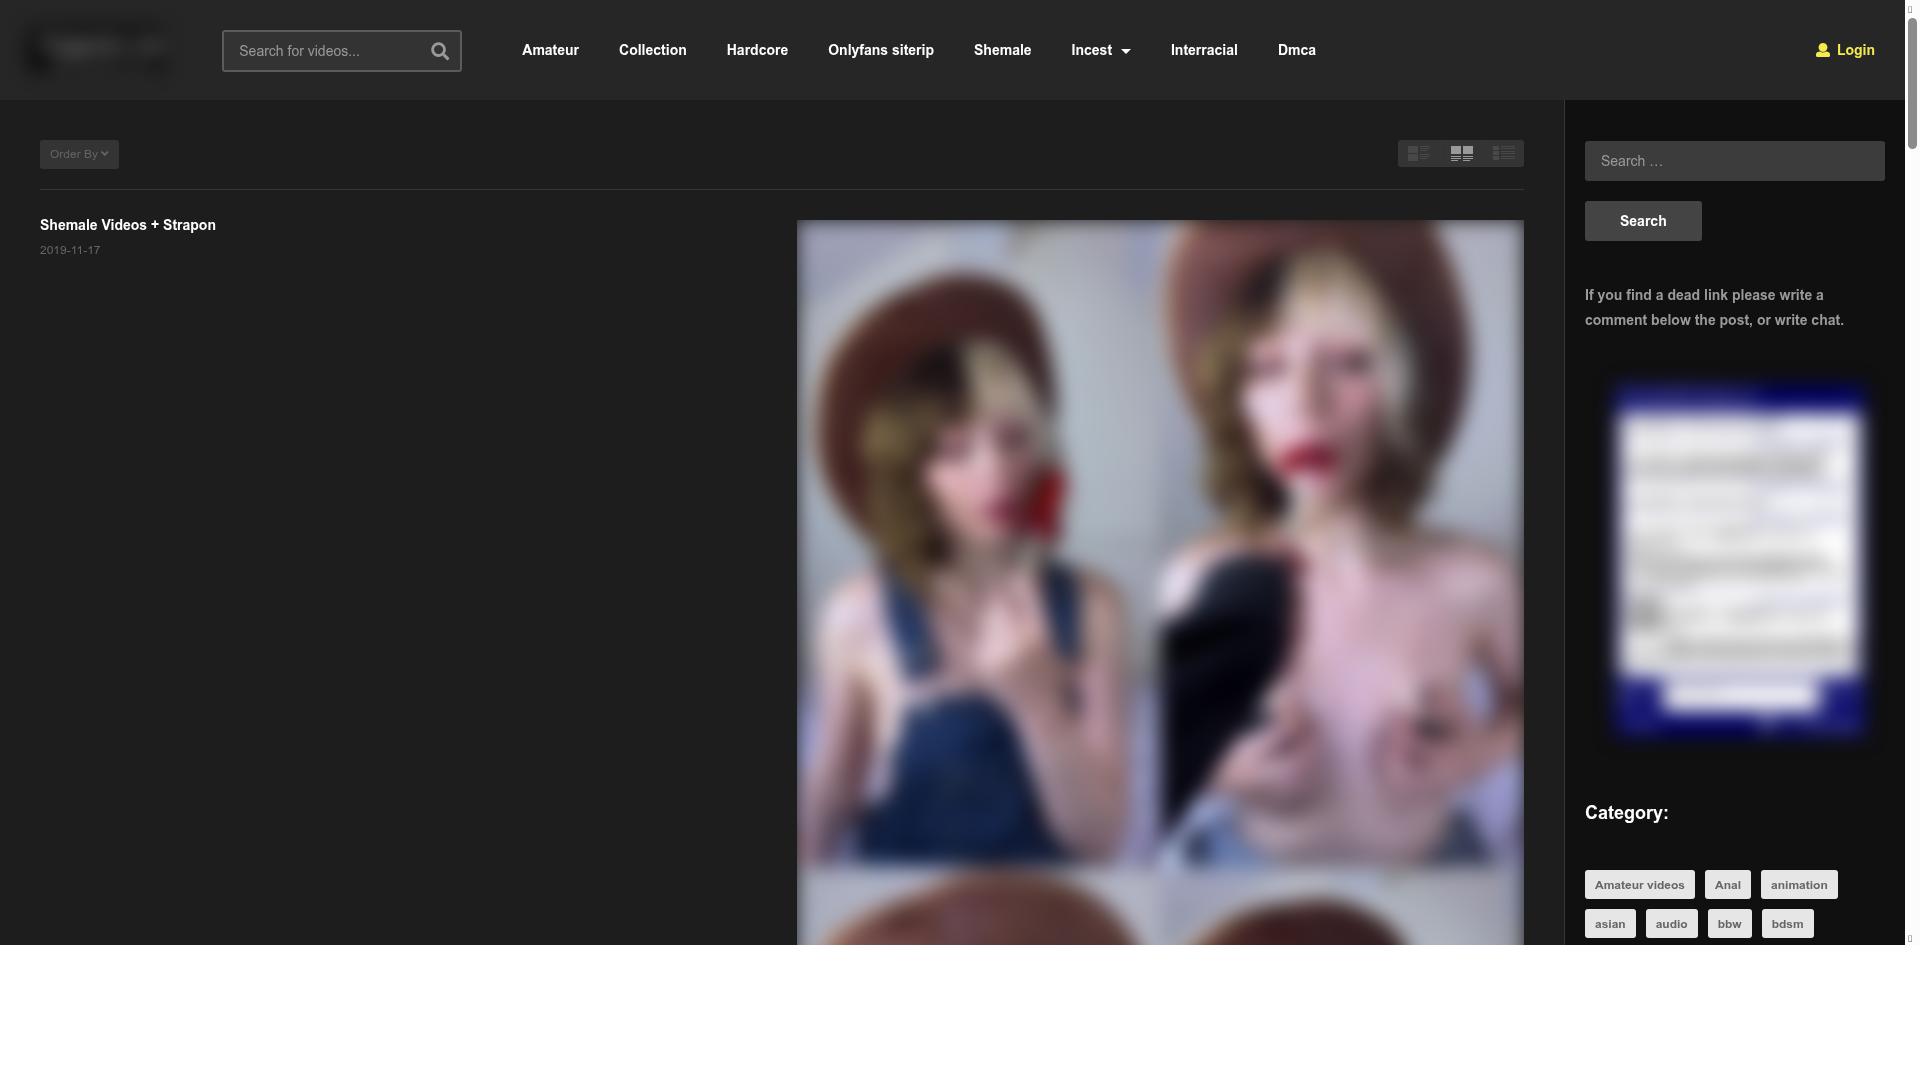Go to the Dmca page

[x=1296, y=50]
